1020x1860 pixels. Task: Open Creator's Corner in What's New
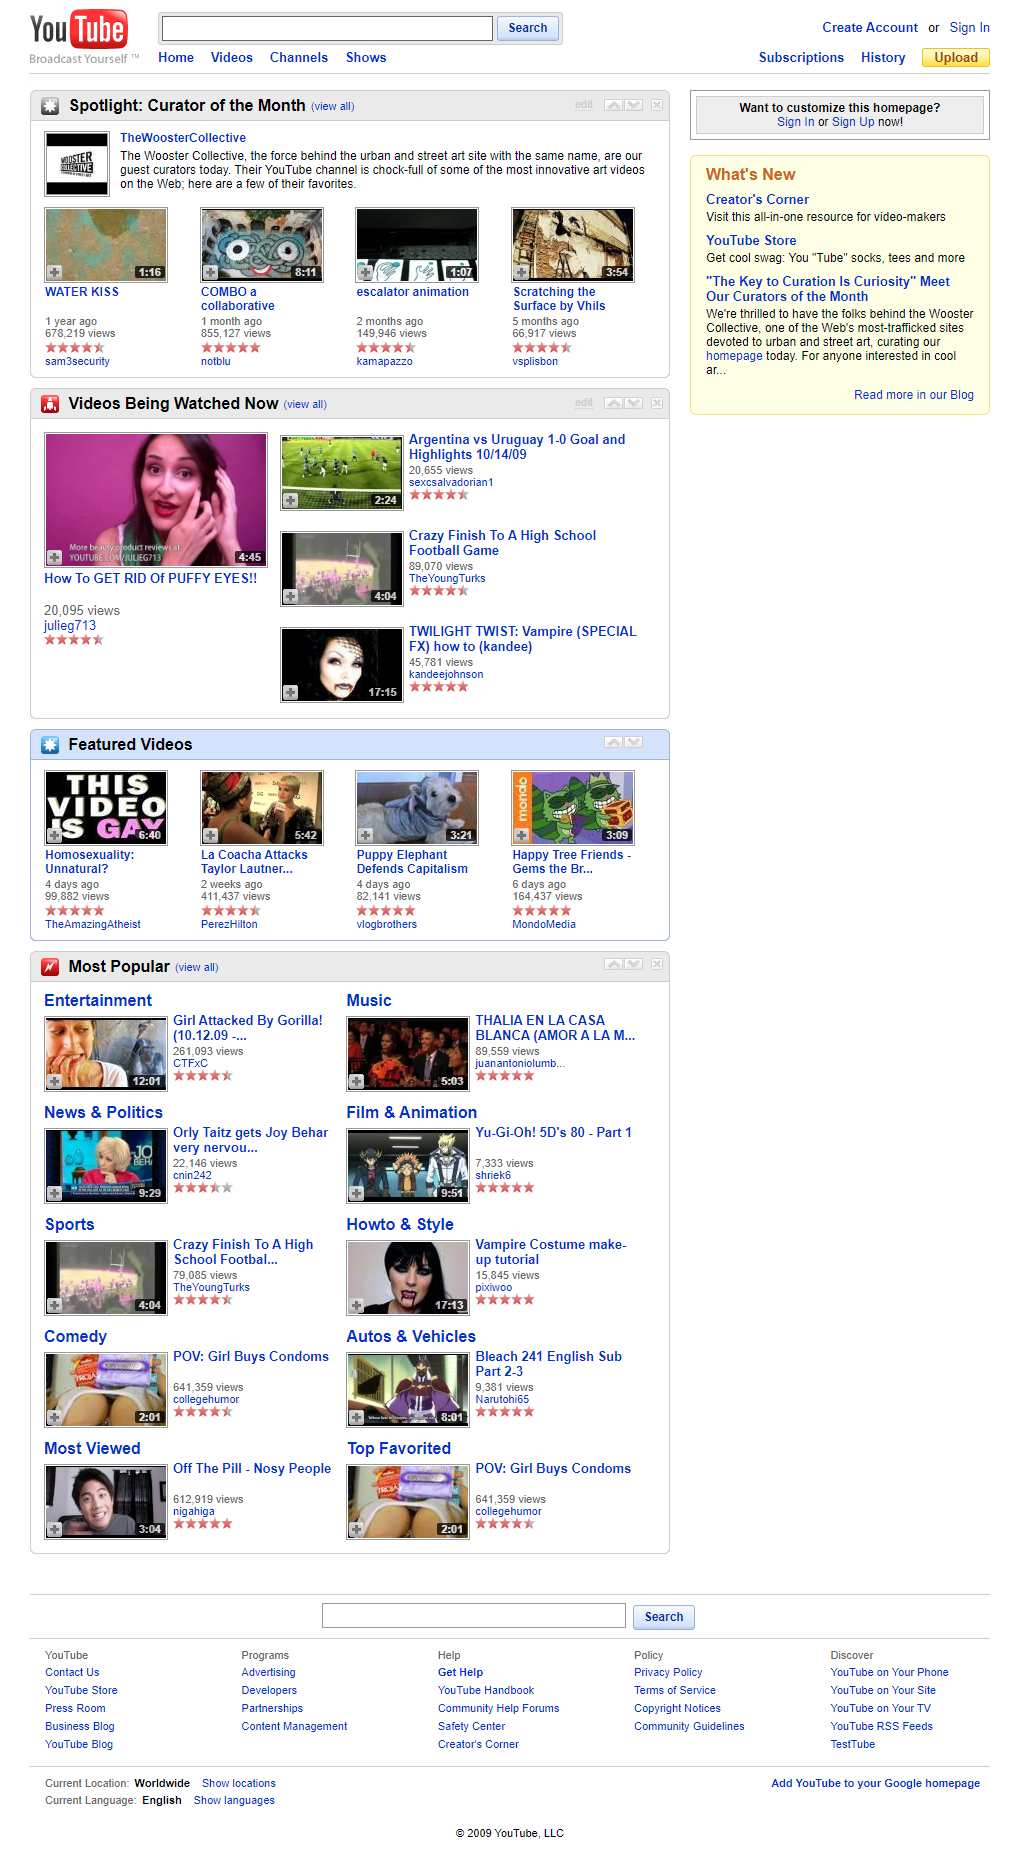757,200
